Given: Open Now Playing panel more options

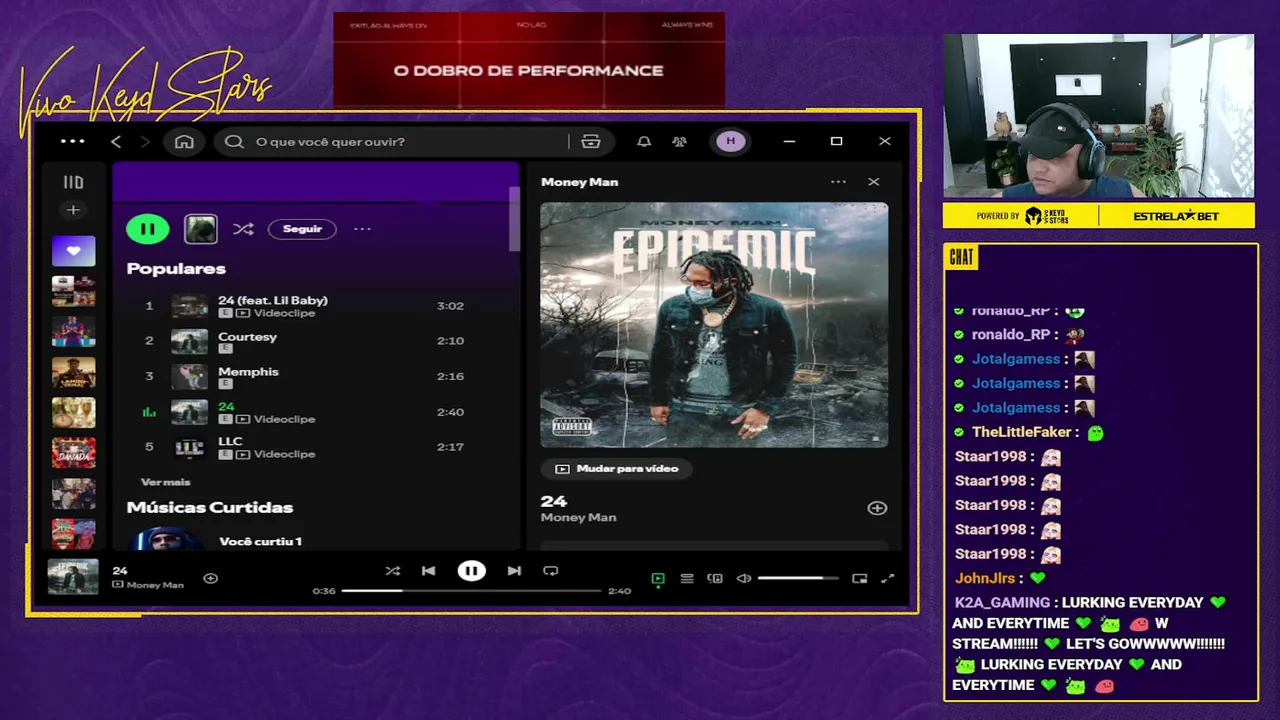Looking at the screenshot, I should coord(838,182).
